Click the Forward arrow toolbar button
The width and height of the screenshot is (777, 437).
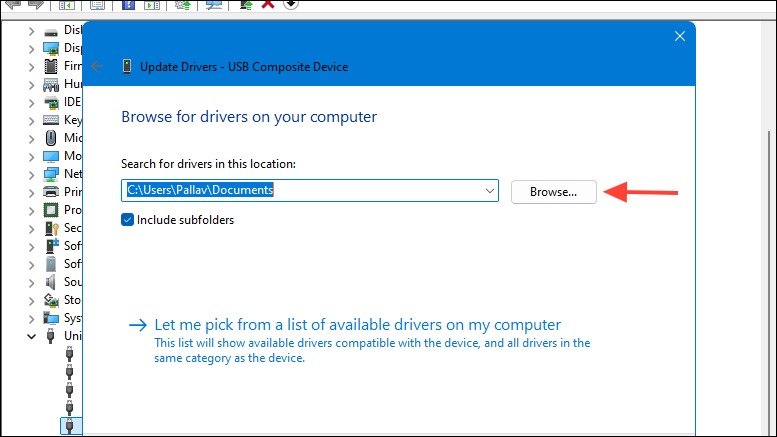click(36, 4)
